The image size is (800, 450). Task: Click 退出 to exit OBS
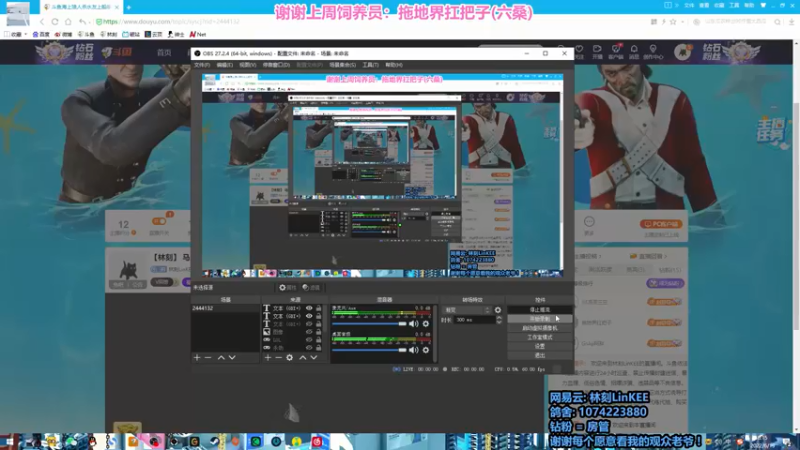pos(540,355)
